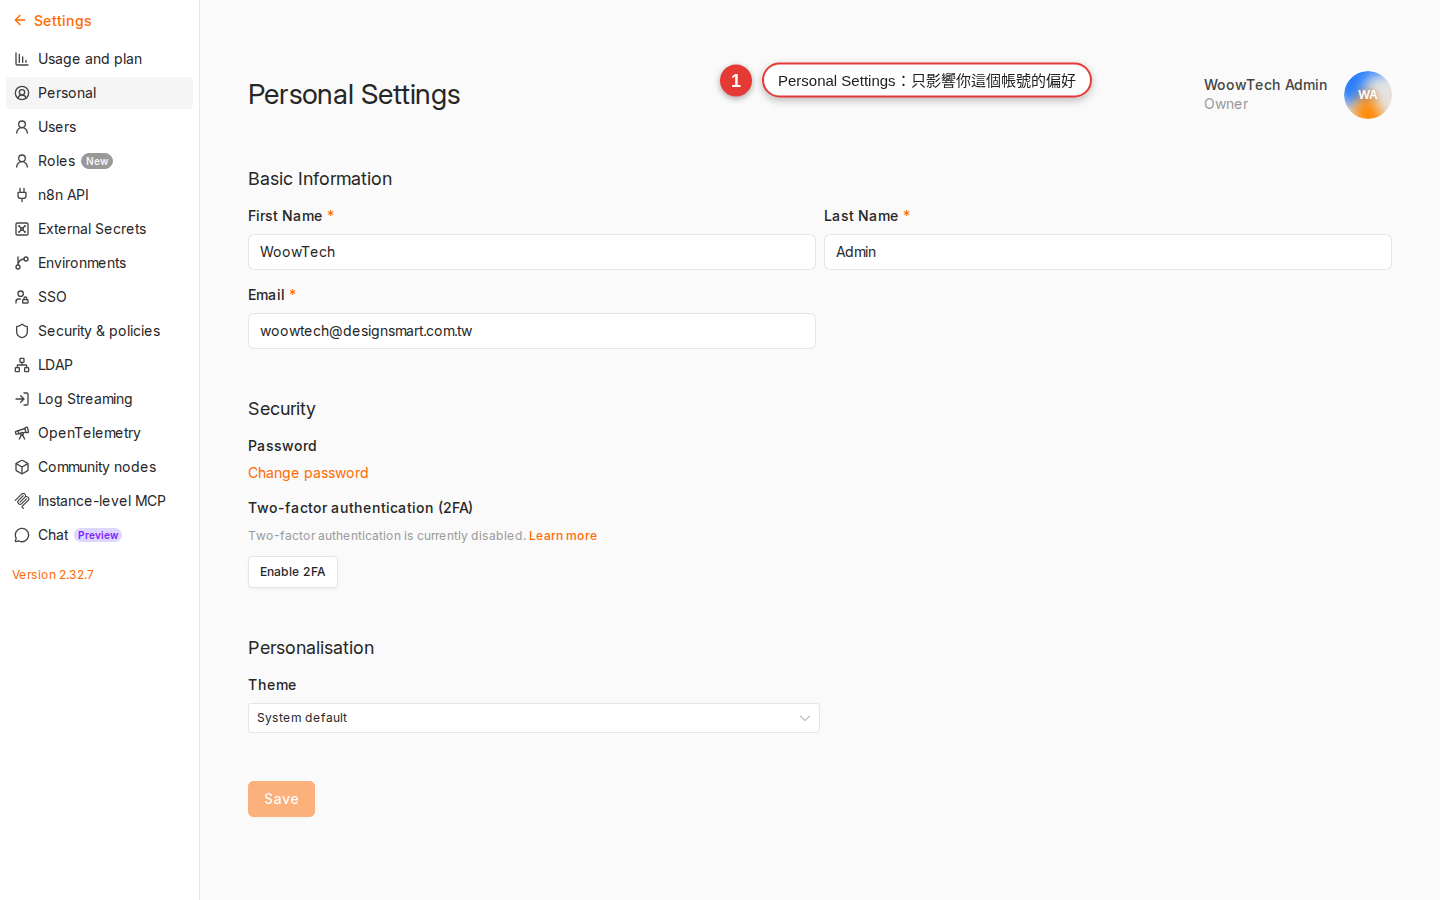Open Community nodes settings
The height and width of the screenshot is (900, 1440).
pyautogui.click(x=99, y=467)
